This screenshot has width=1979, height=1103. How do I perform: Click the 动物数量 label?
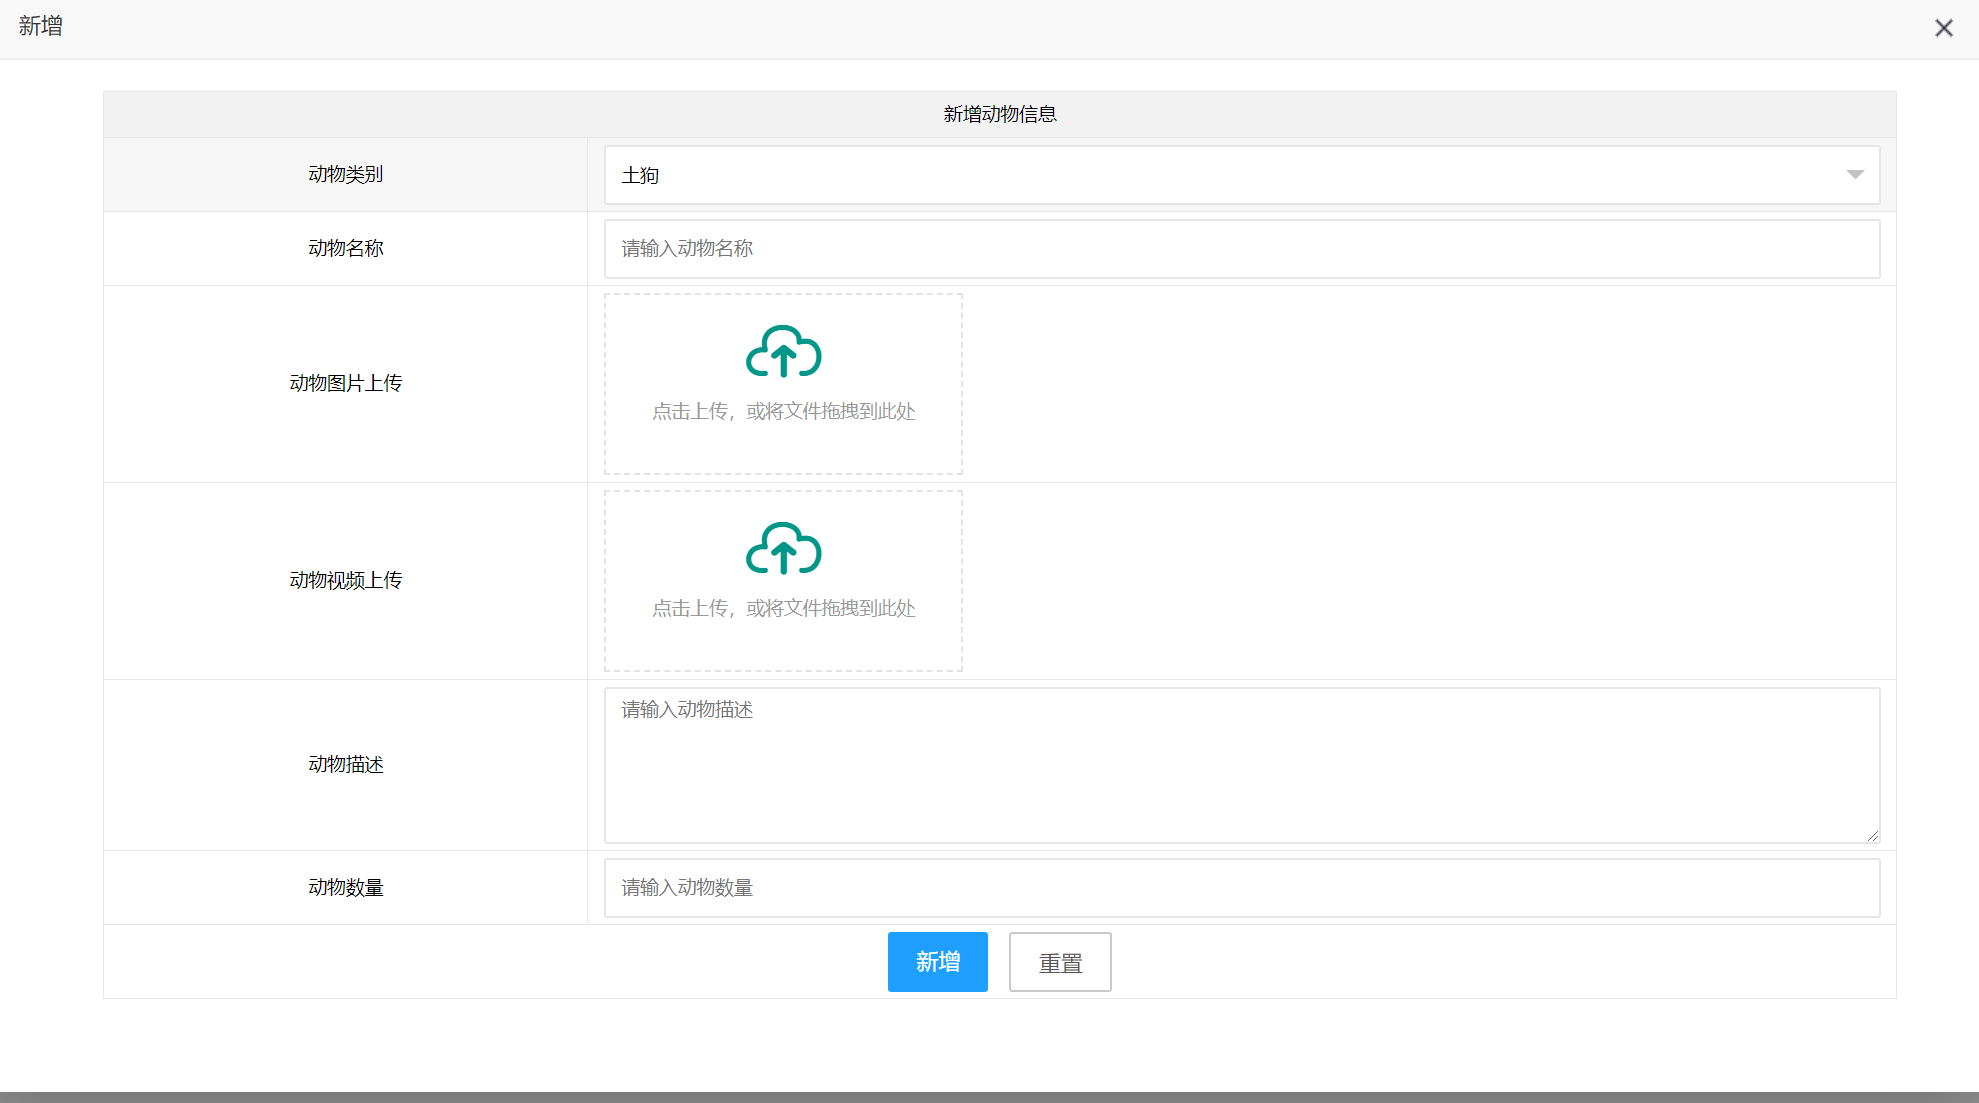click(345, 888)
